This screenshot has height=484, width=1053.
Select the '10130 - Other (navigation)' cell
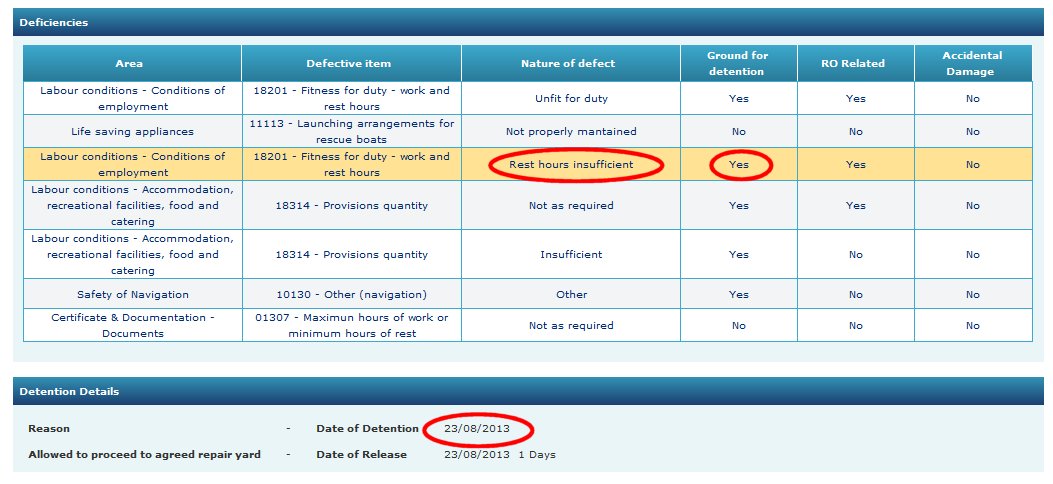pyautogui.click(x=352, y=294)
